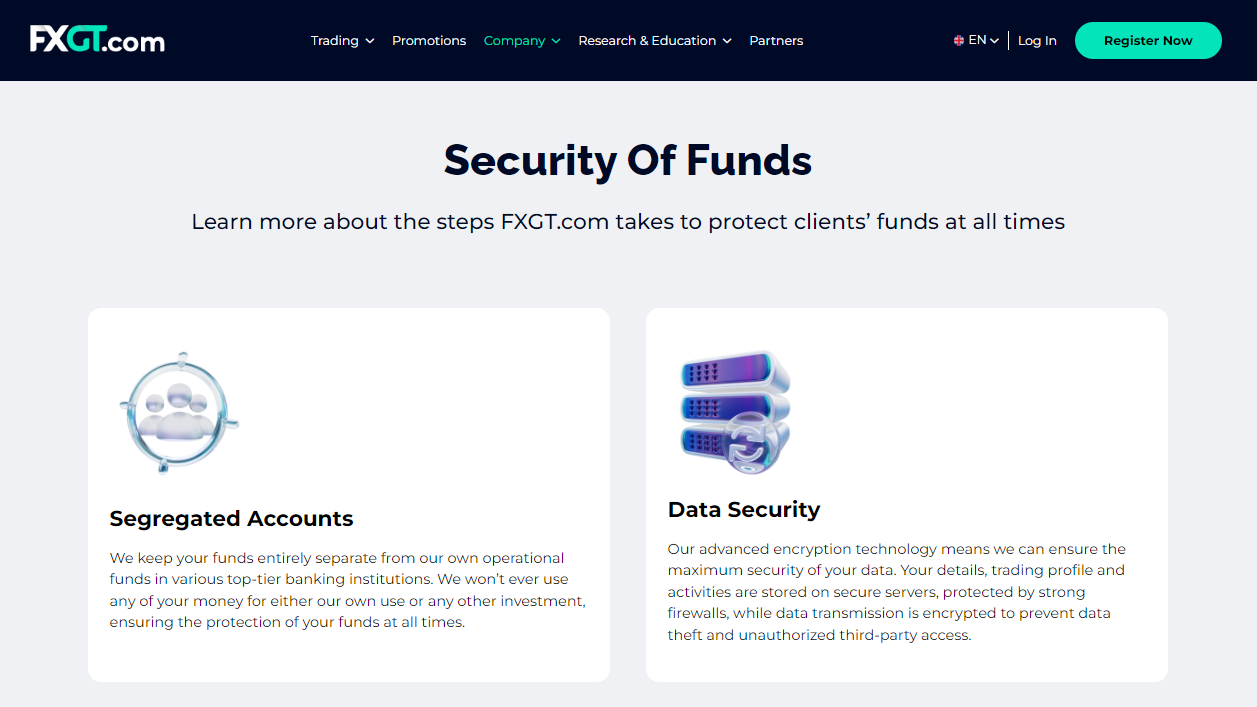Click the Data Security heading text
The height and width of the screenshot is (707, 1257).
[x=744, y=509]
